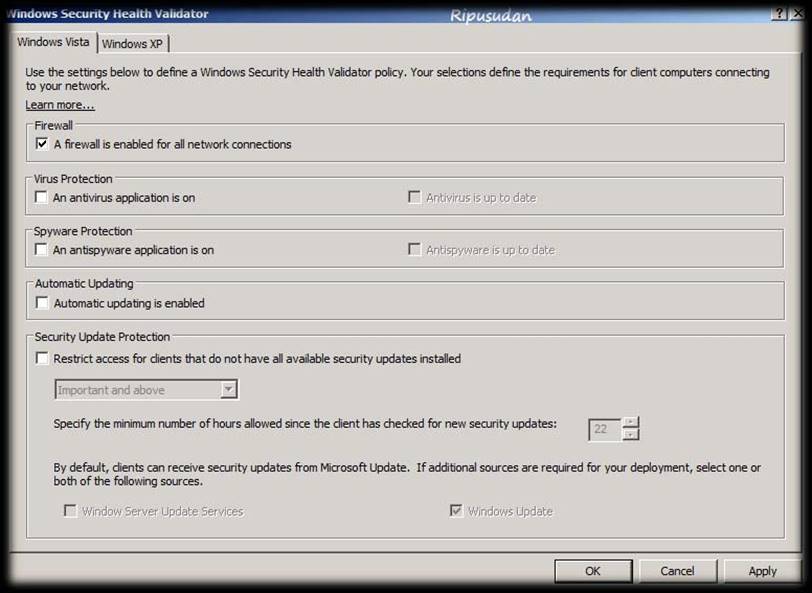Screen dimensions: 812x593
Task: Check 'An antispyware application is on'
Action: pos(42,250)
